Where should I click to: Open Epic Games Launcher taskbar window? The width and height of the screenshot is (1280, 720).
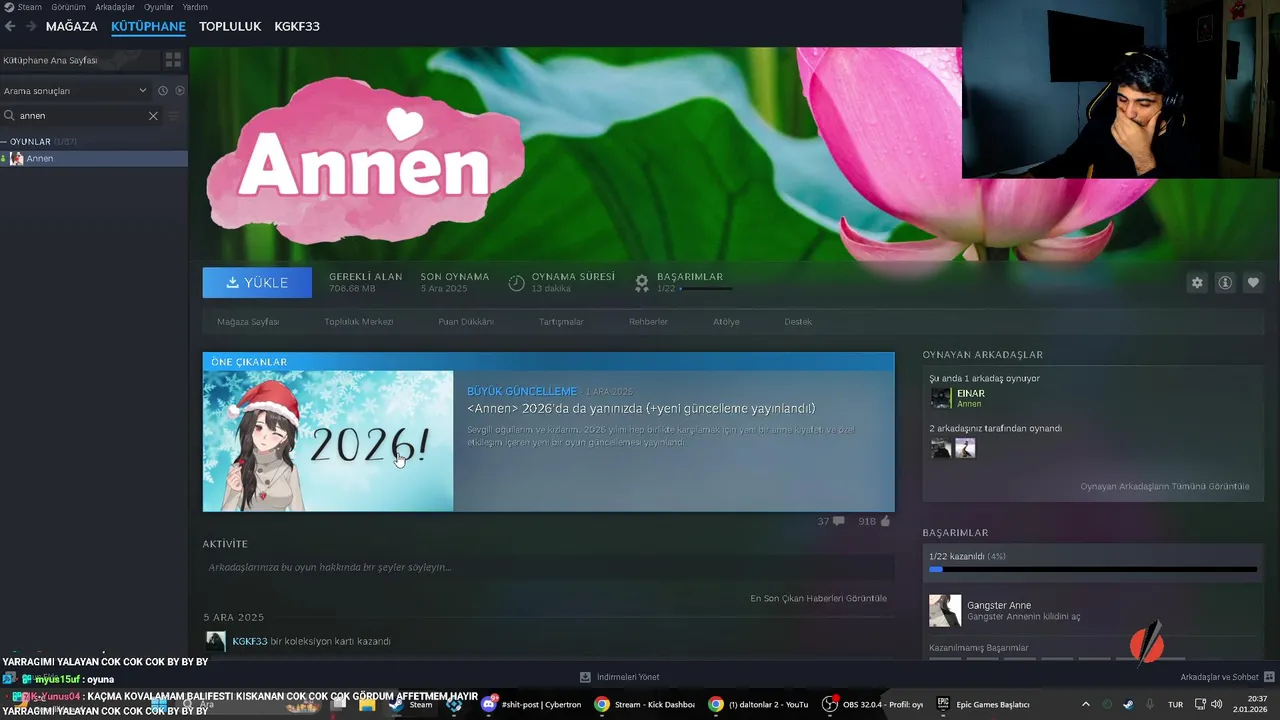coord(985,704)
